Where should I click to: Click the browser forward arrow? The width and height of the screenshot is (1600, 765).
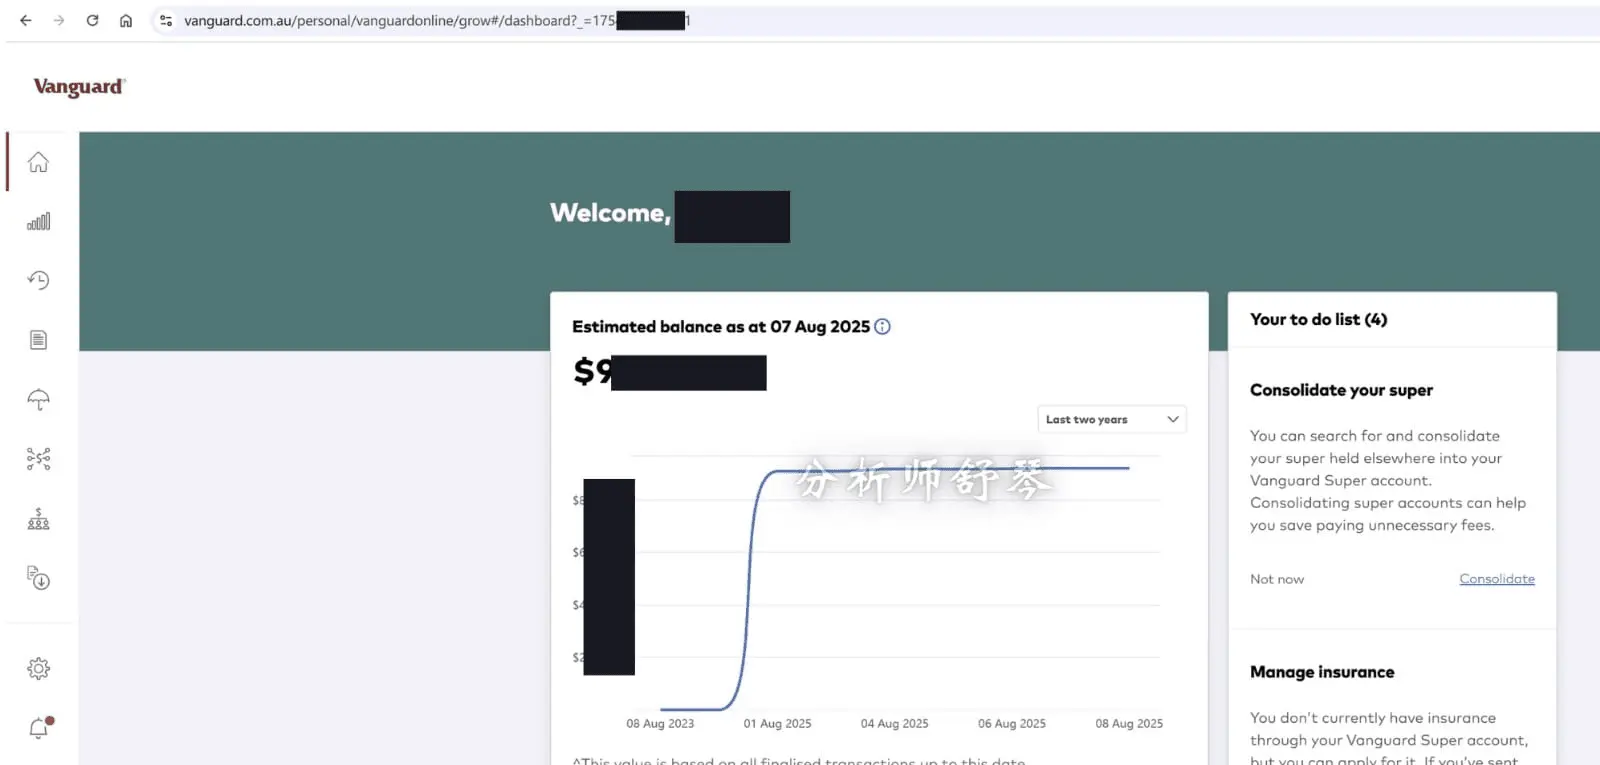tap(59, 20)
